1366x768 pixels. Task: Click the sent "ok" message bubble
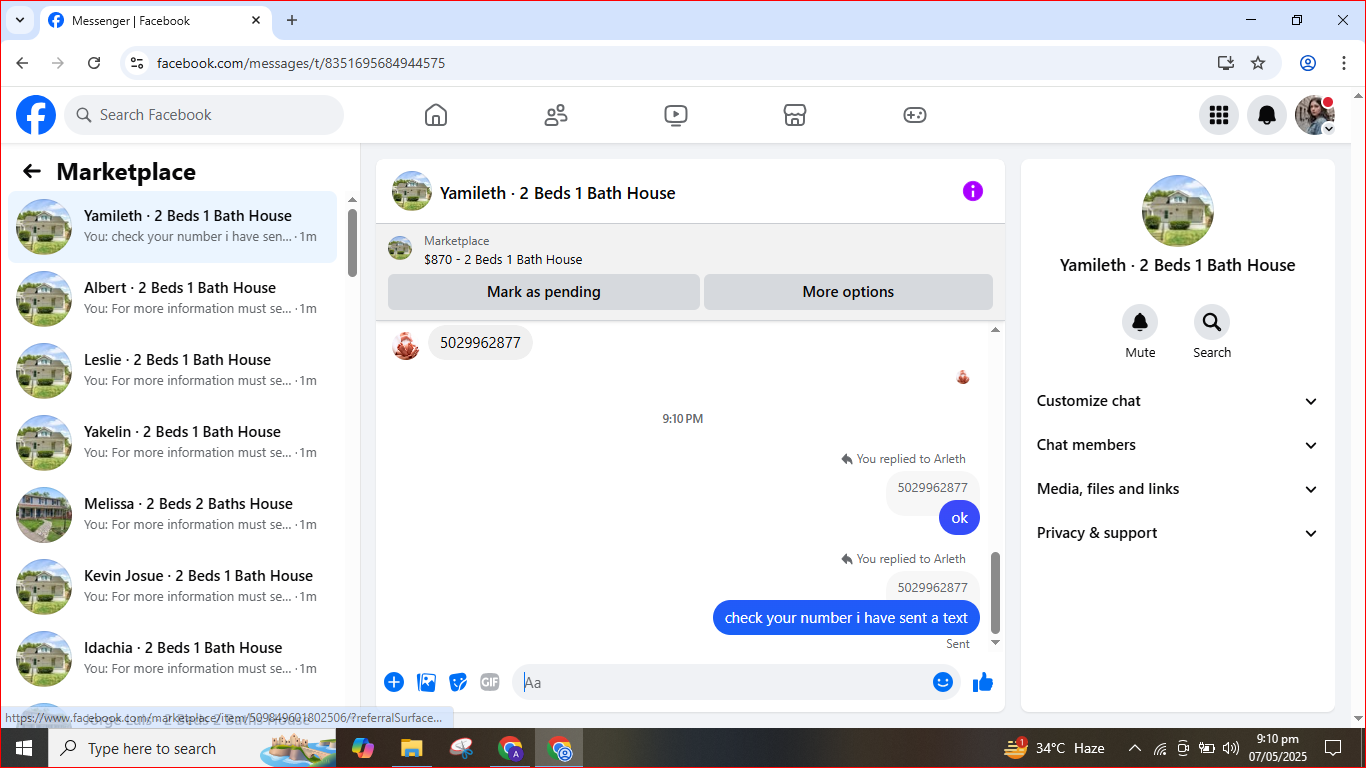pos(960,518)
